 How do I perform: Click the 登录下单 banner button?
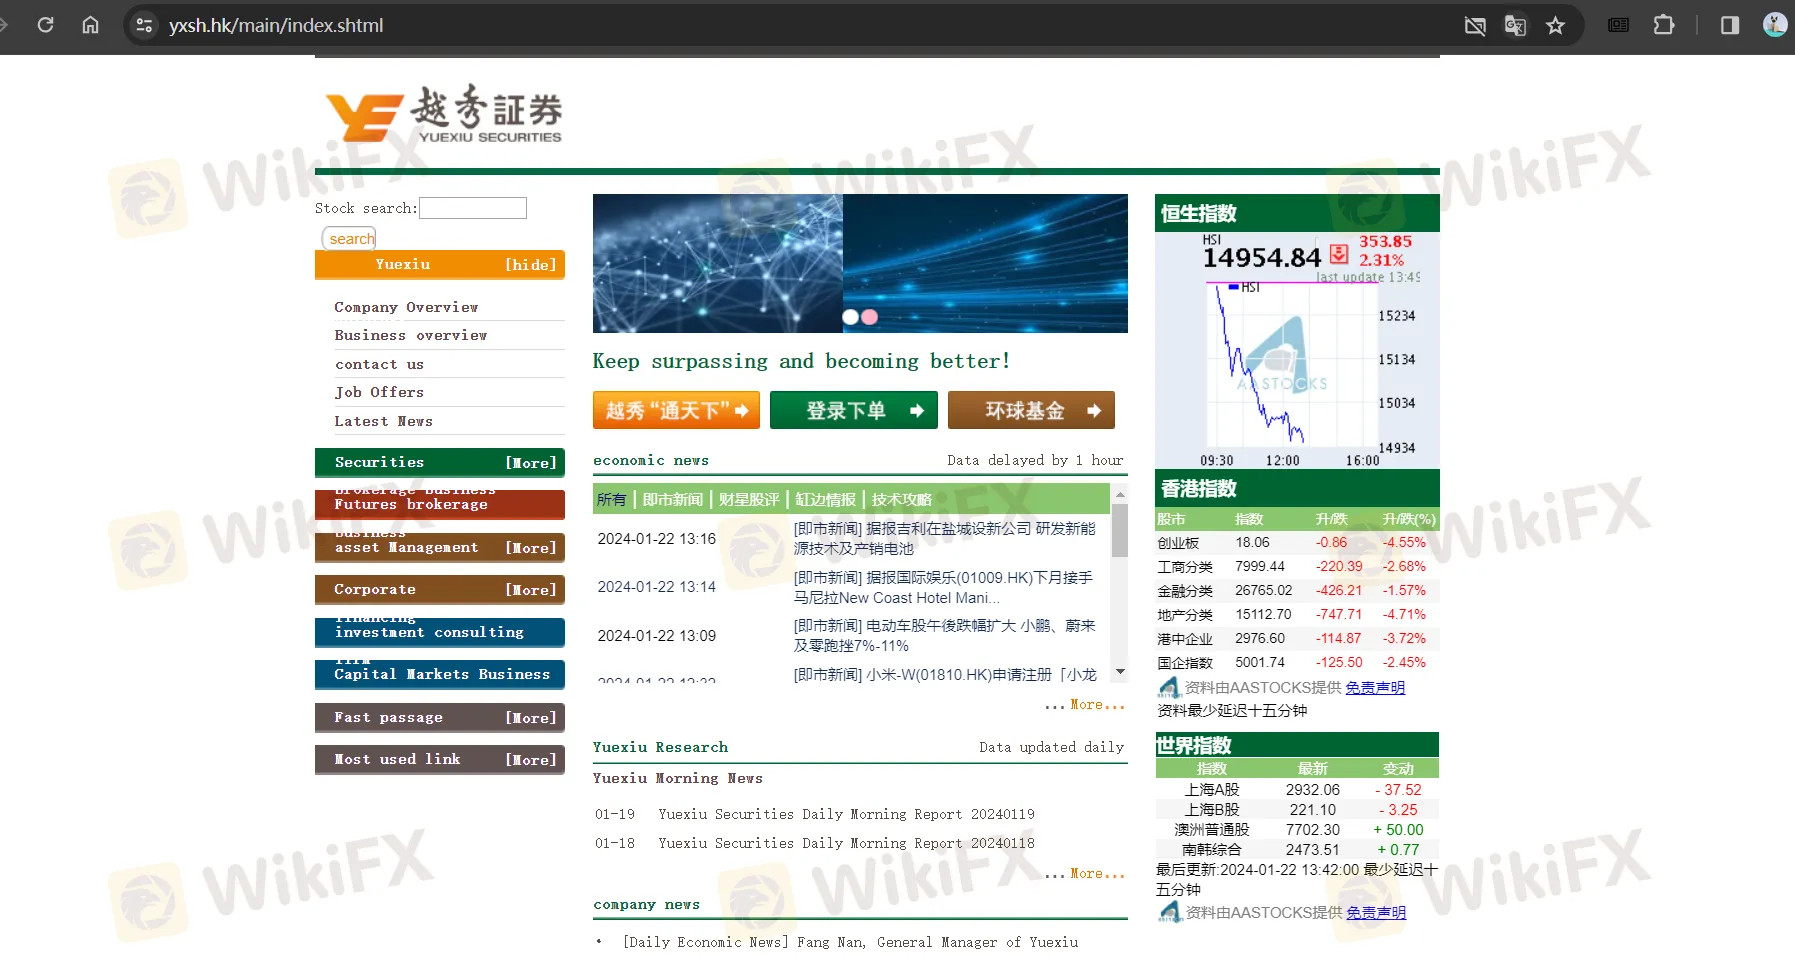[853, 410]
